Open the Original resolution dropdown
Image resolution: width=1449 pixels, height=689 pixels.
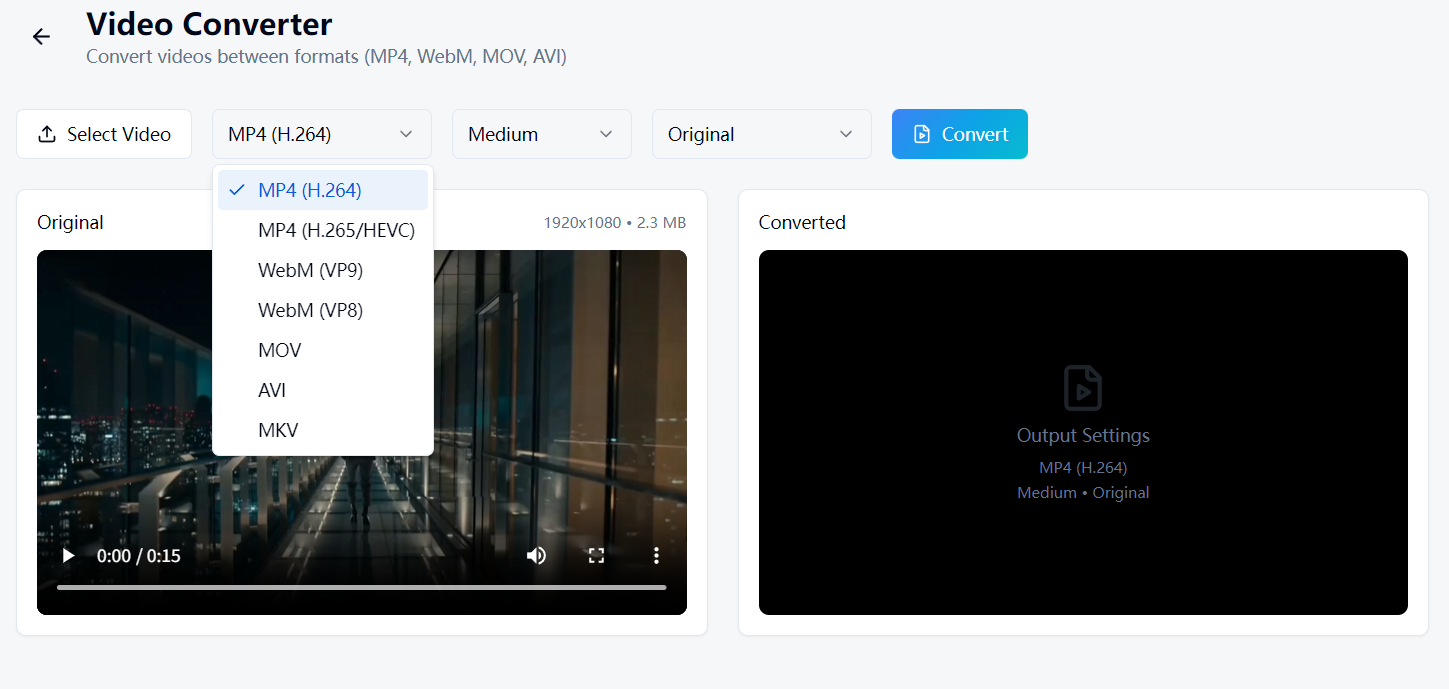[762, 134]
